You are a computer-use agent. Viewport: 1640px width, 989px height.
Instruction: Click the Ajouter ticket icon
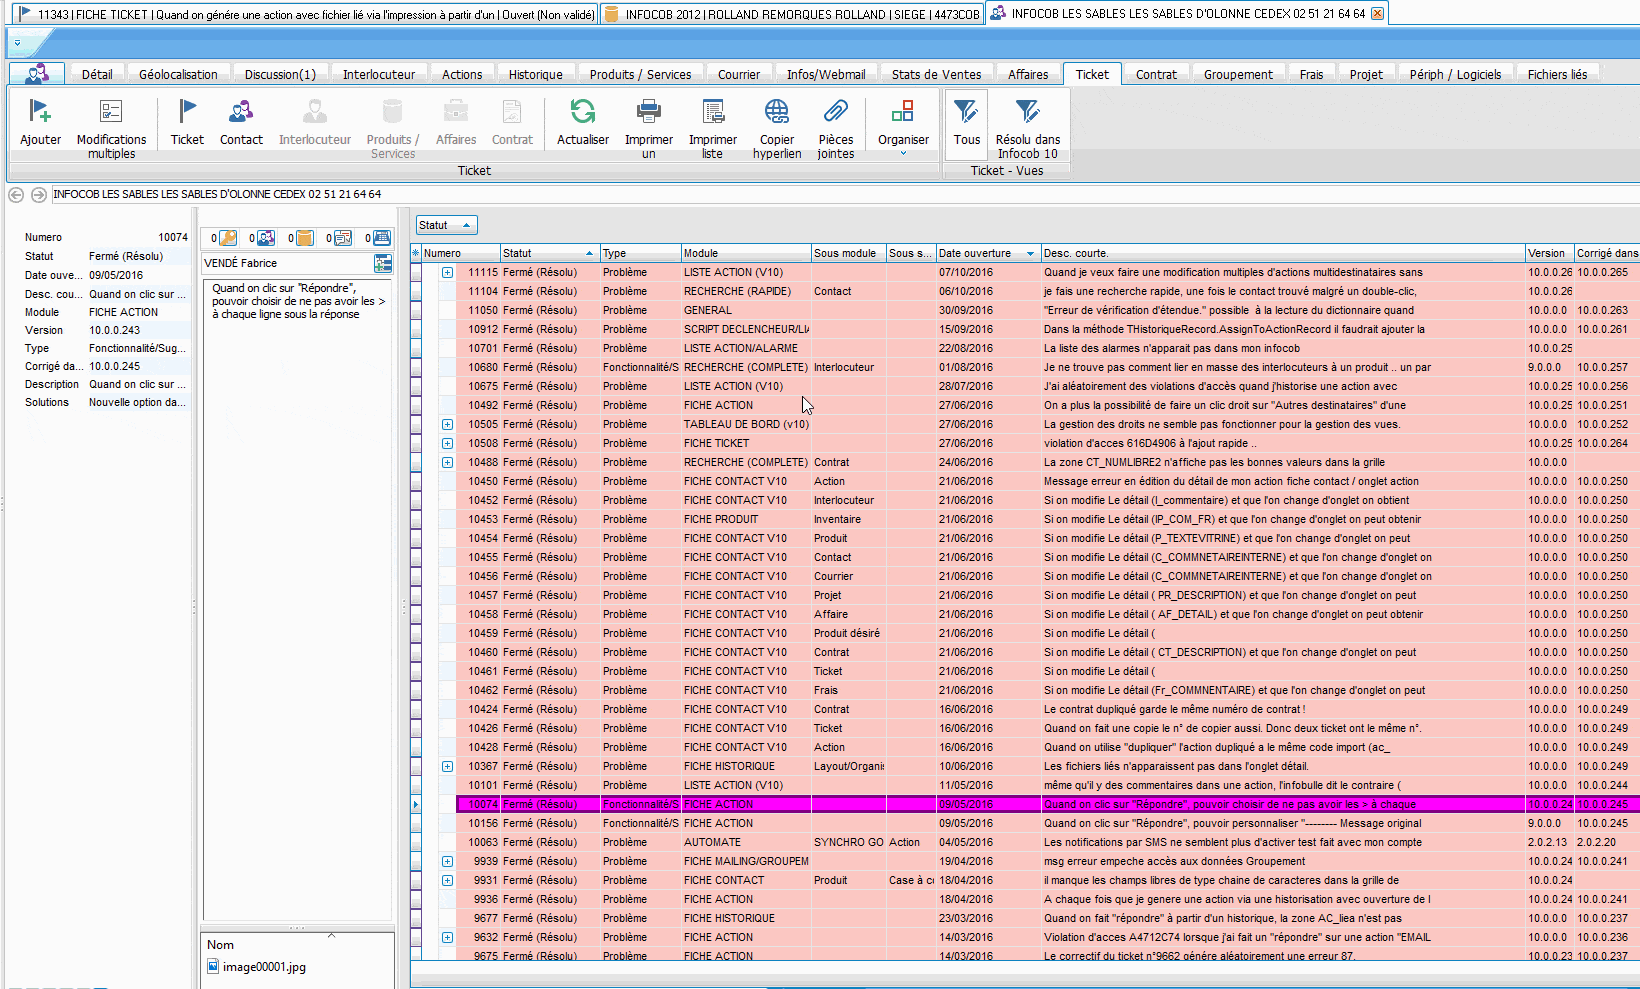(x=40, y=112)
